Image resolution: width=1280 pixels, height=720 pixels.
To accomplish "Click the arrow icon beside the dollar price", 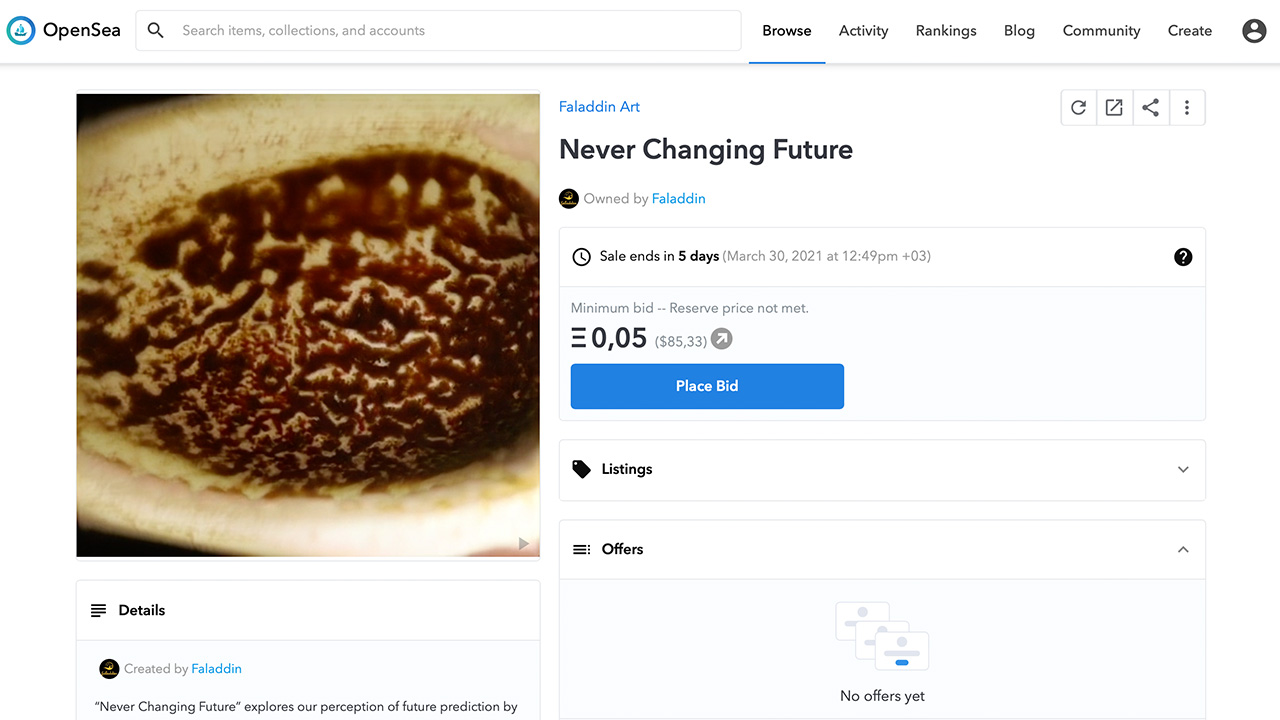I will point(721,340).
